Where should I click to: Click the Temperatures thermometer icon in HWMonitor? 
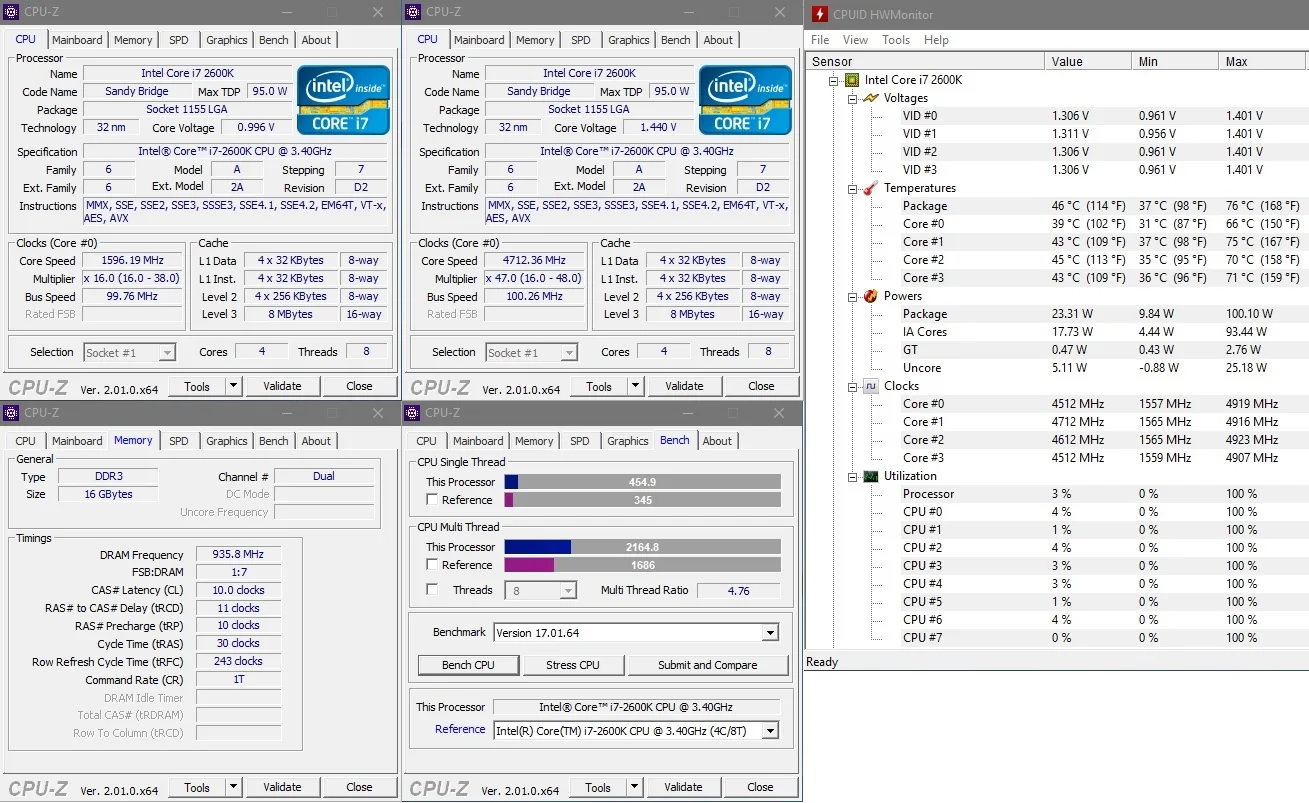tap(870, 188)
